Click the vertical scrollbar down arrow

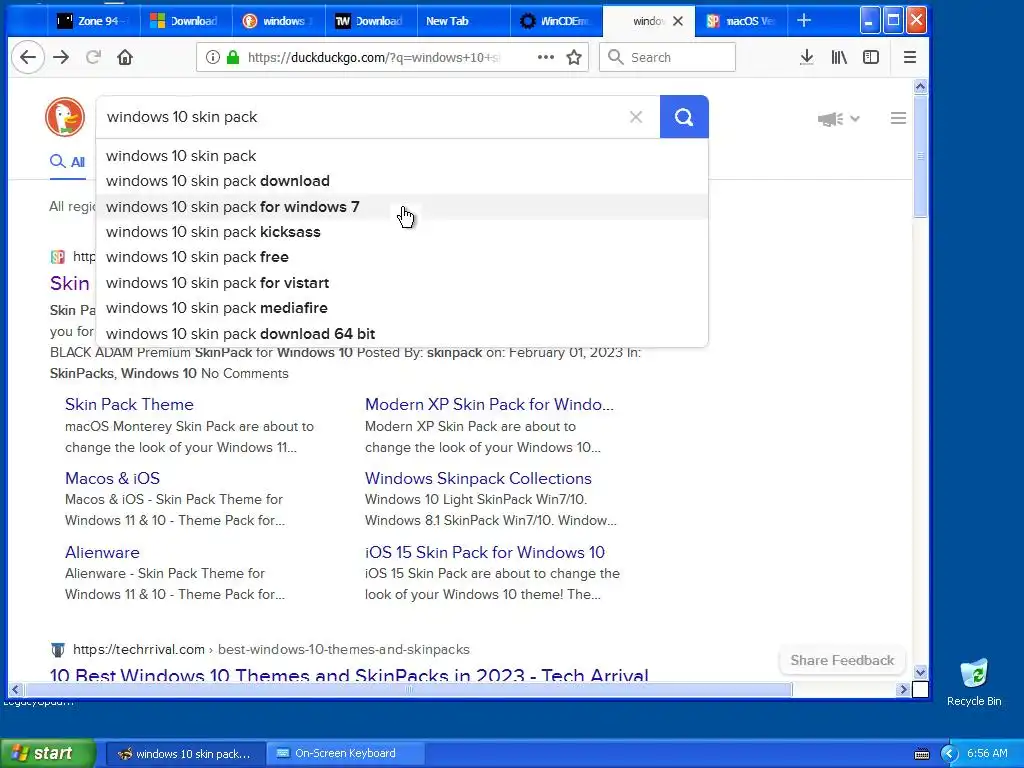(920, 672)
